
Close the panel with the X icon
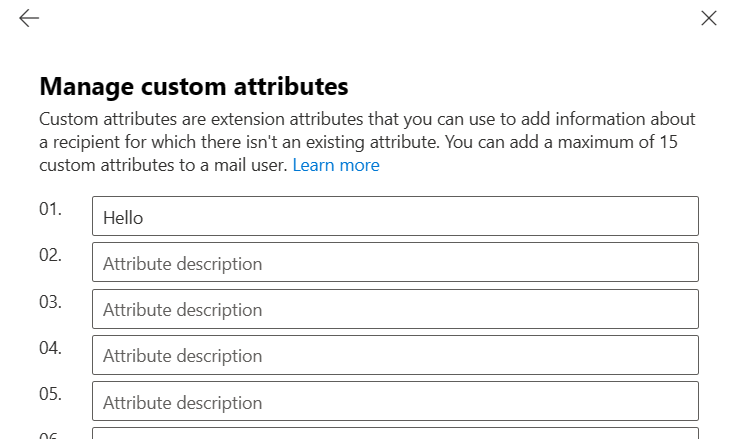[708, 18]
